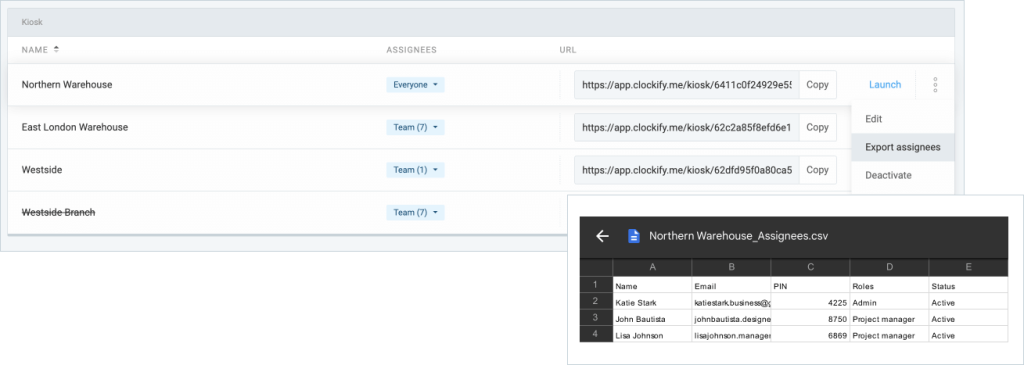Select row 2 header in spreadsheet
This screenshot has height=365, width=1024.
[596, 302]
